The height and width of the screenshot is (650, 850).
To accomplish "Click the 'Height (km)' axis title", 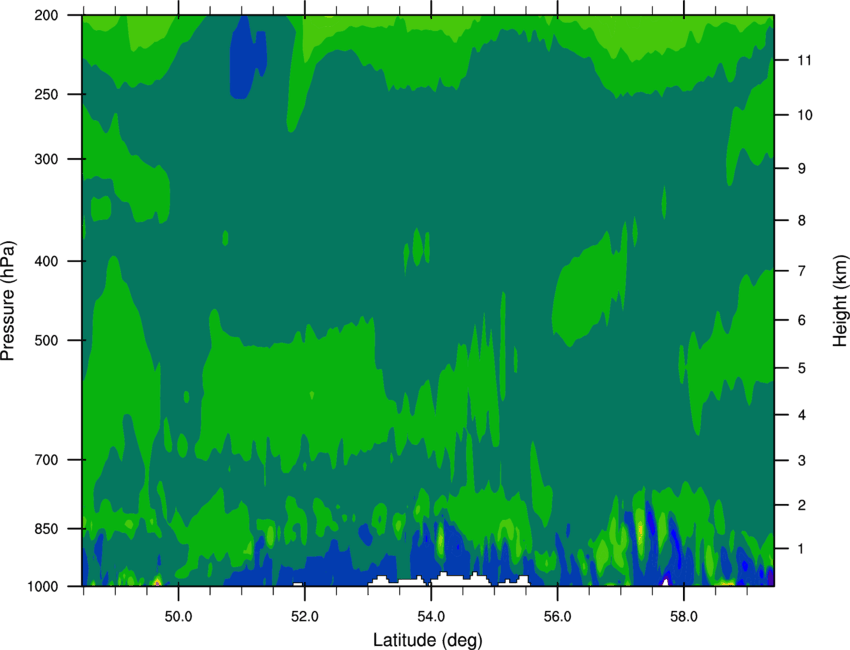I will [840, 300].
